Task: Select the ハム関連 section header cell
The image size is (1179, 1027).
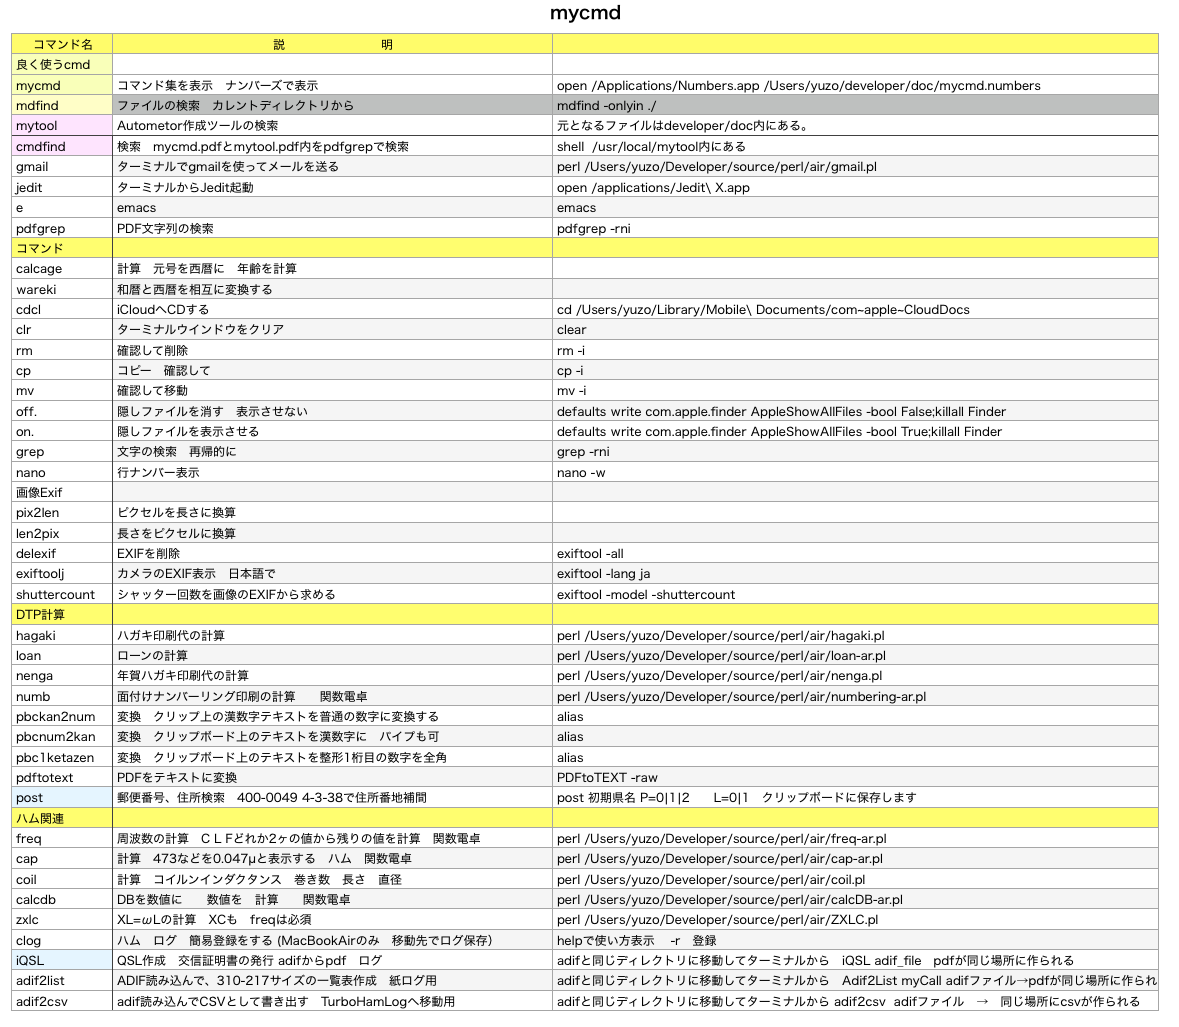Action: [62, 818]
